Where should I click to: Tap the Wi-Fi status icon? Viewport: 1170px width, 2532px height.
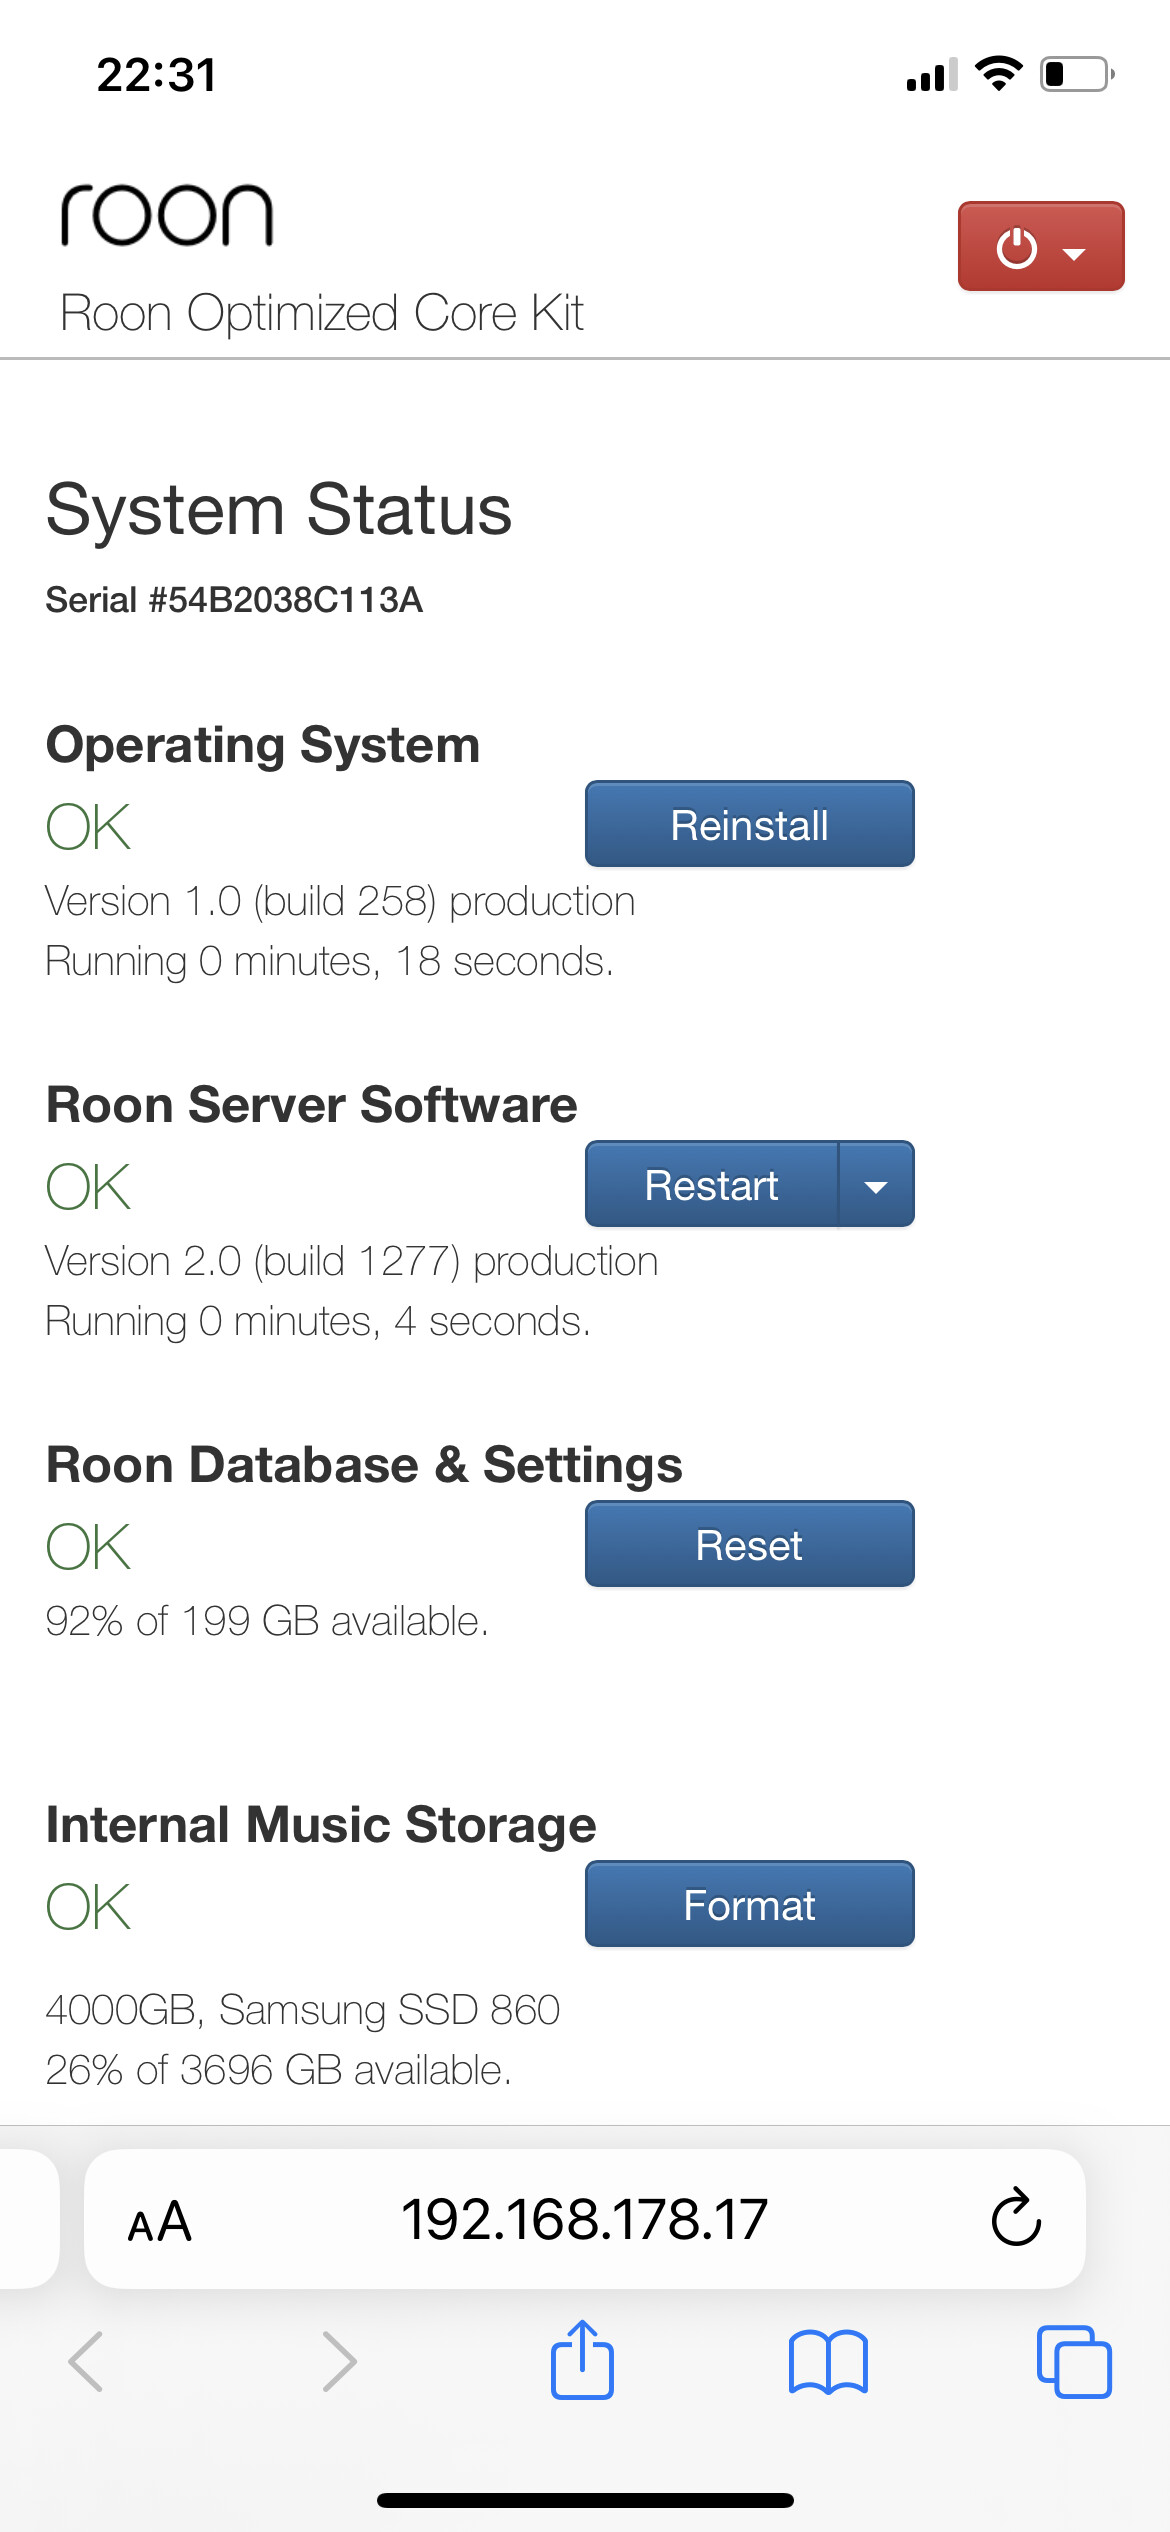pyautogui.click(x=998, y=74)
